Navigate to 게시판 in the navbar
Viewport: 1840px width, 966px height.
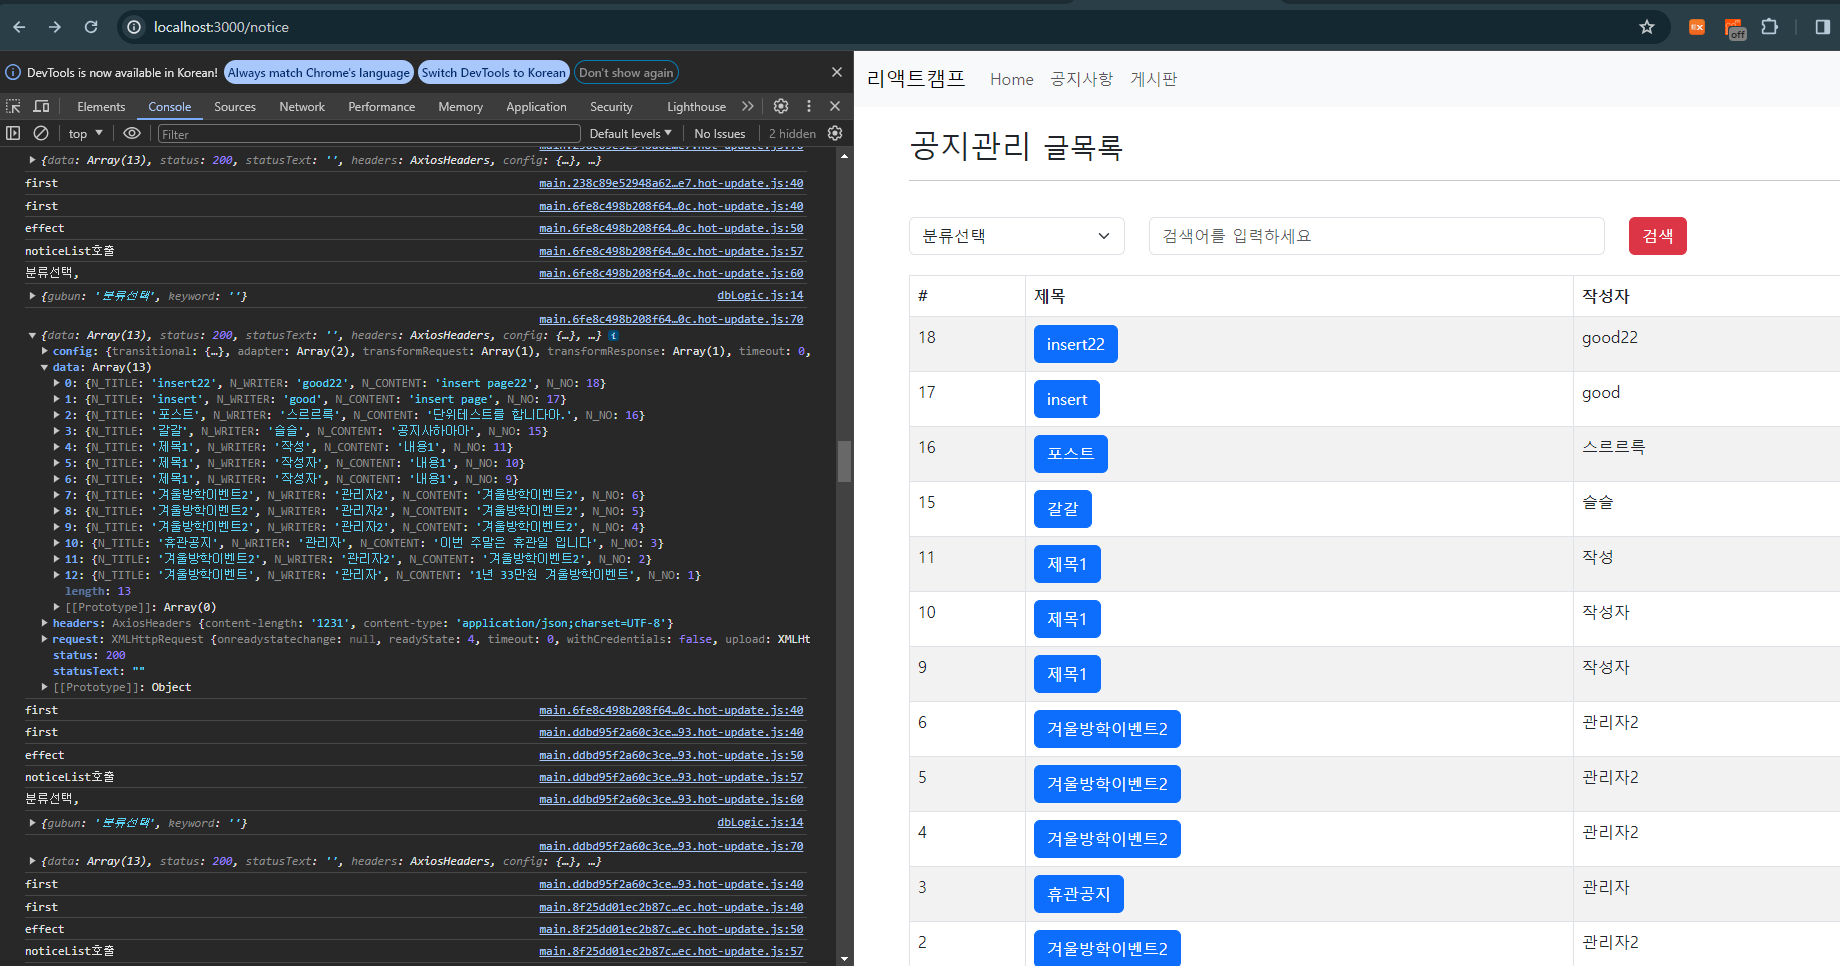click(1154, 79)
